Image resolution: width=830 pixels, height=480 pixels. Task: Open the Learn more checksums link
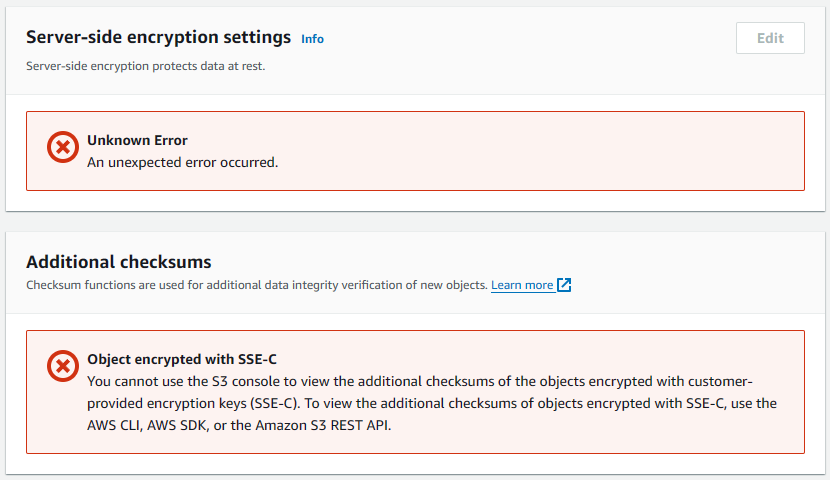522,285
